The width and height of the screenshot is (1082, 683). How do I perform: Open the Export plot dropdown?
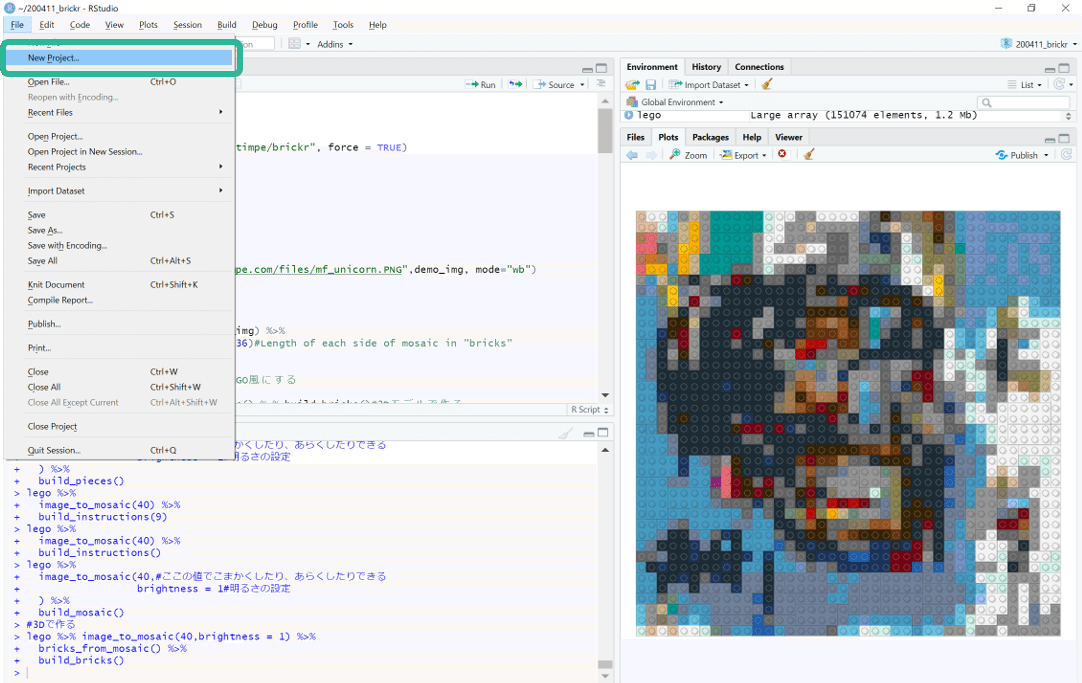pos(743,155)
